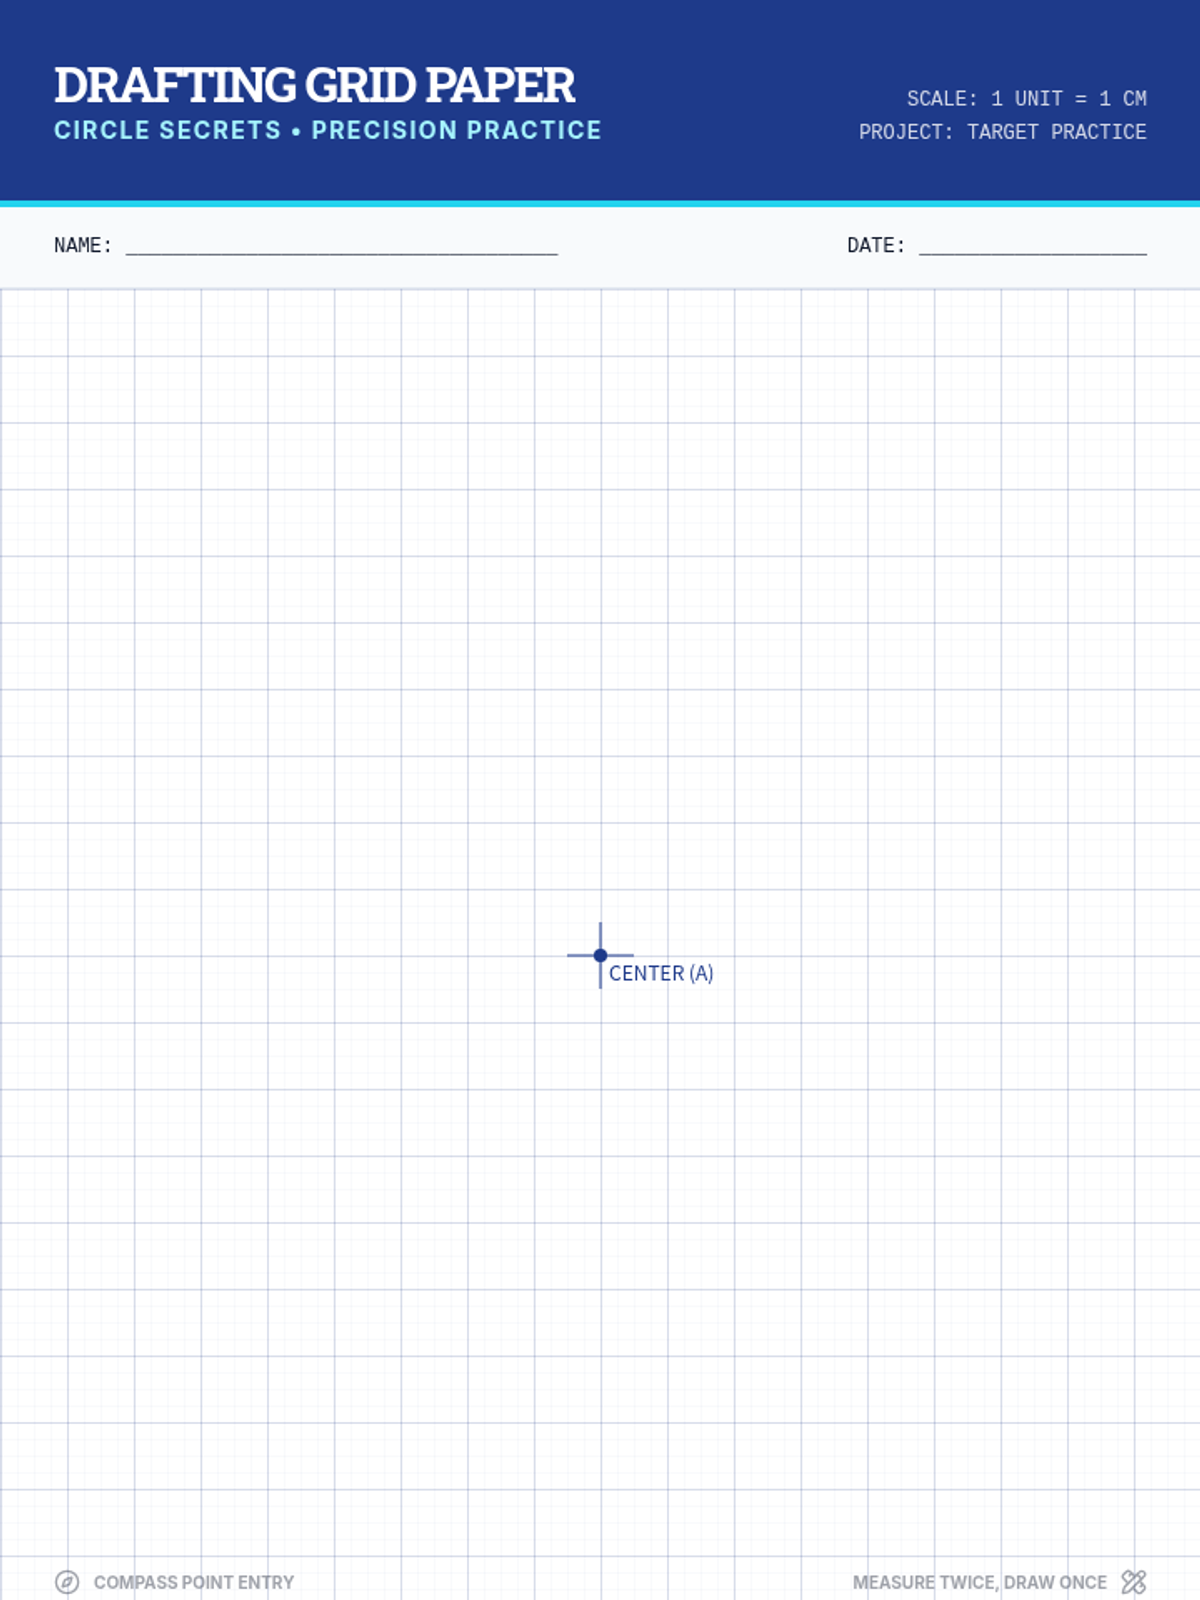Click the crossed pencil-ruler icon in footer
The height and width of the screenshot is (1600, 1200).
[1133, 1582]
